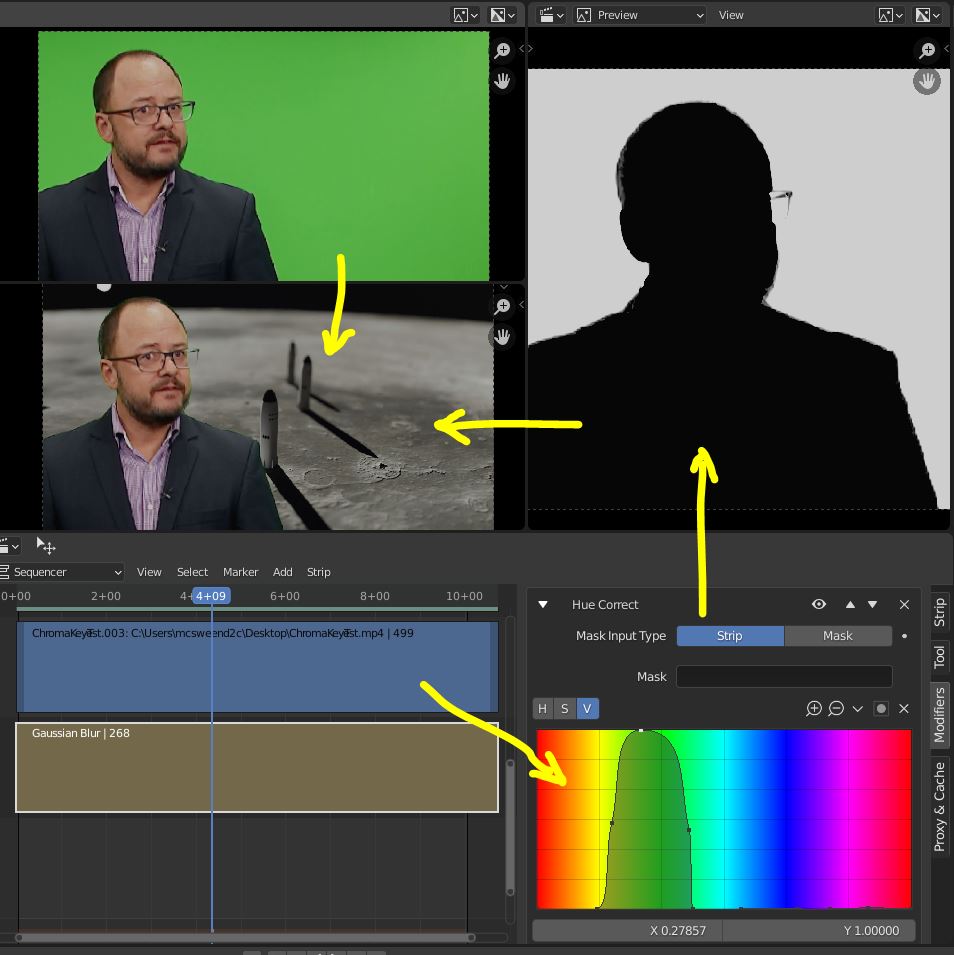The width and height of the screenshot is (954, 955).
Task: Click the Mask input field
Action: [x=785, y=677]
